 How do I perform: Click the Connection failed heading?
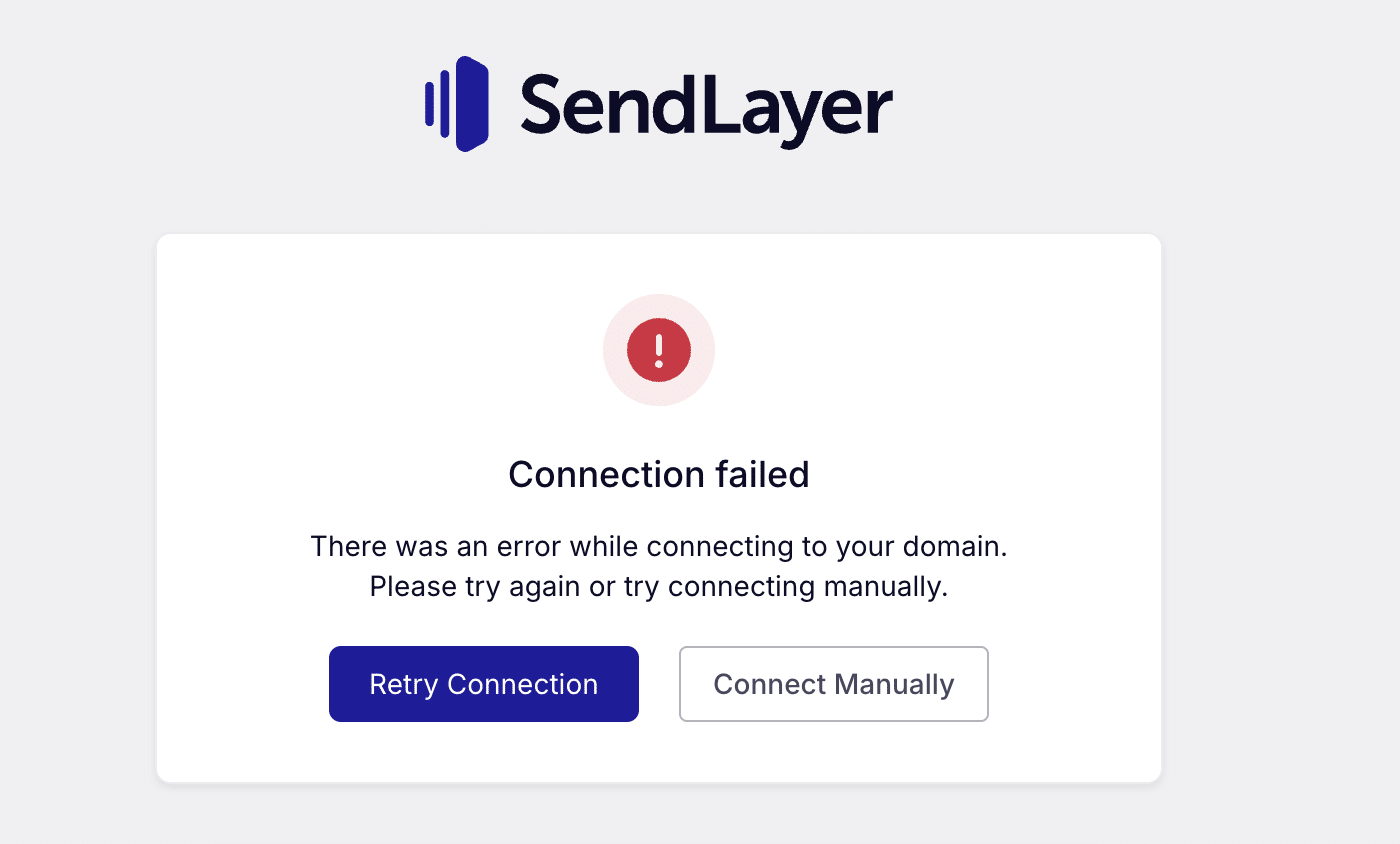pyautogui.click(x=658, y=474)
